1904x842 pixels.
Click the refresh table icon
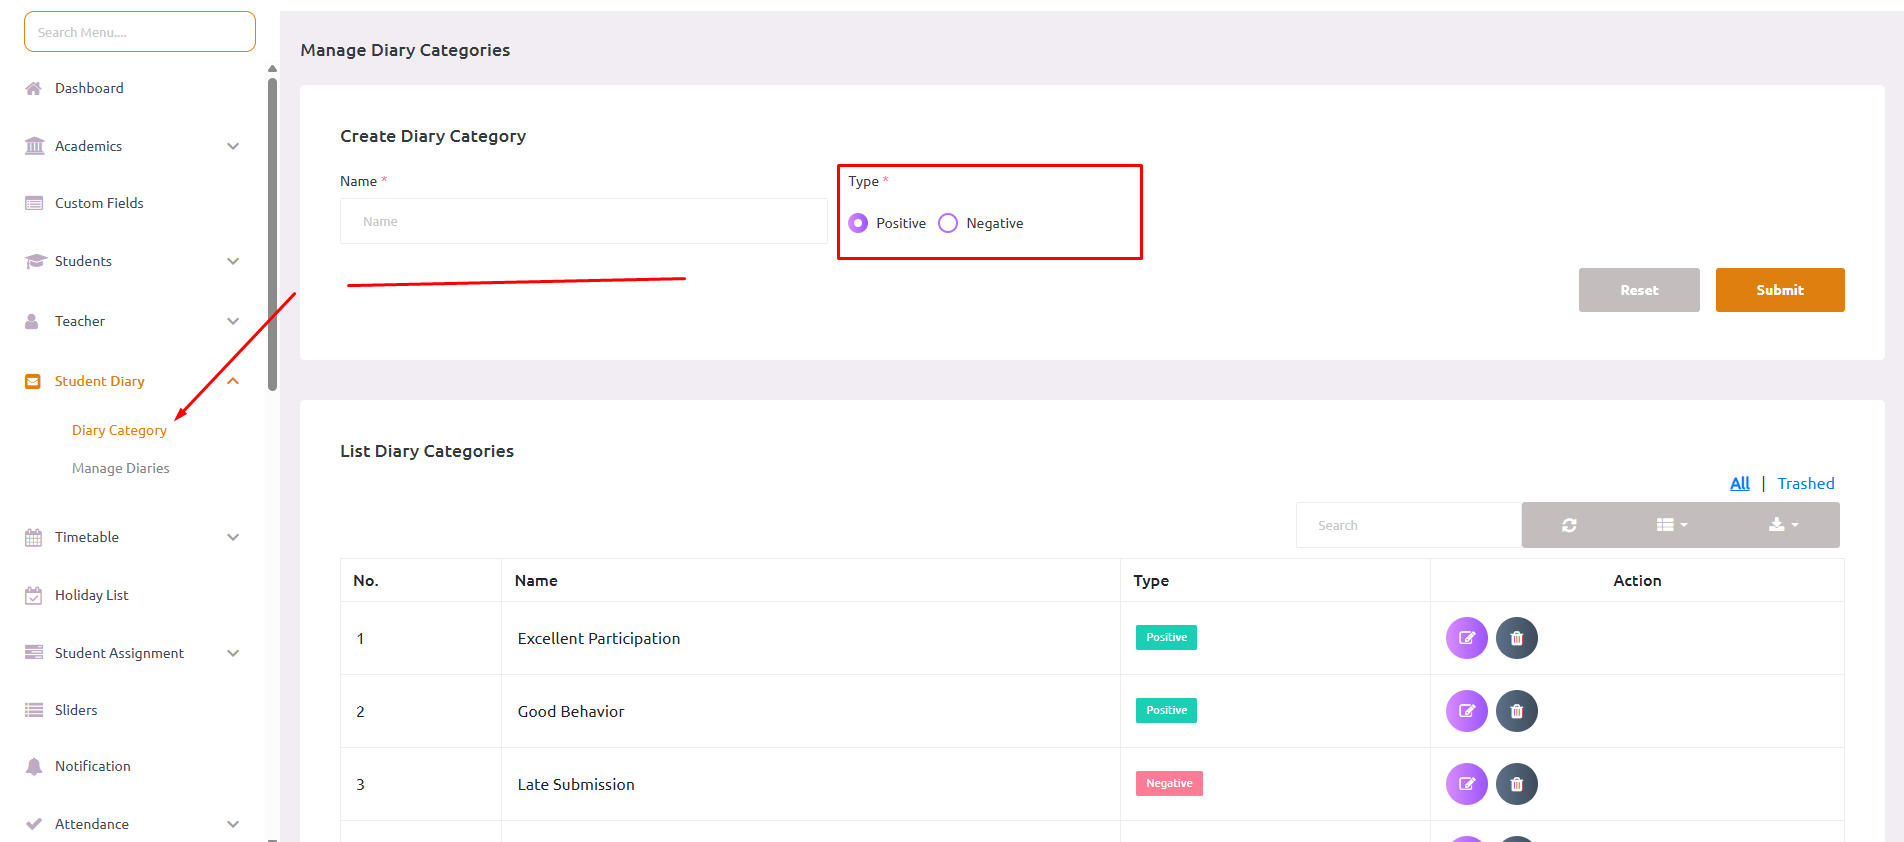point(1569,525)
